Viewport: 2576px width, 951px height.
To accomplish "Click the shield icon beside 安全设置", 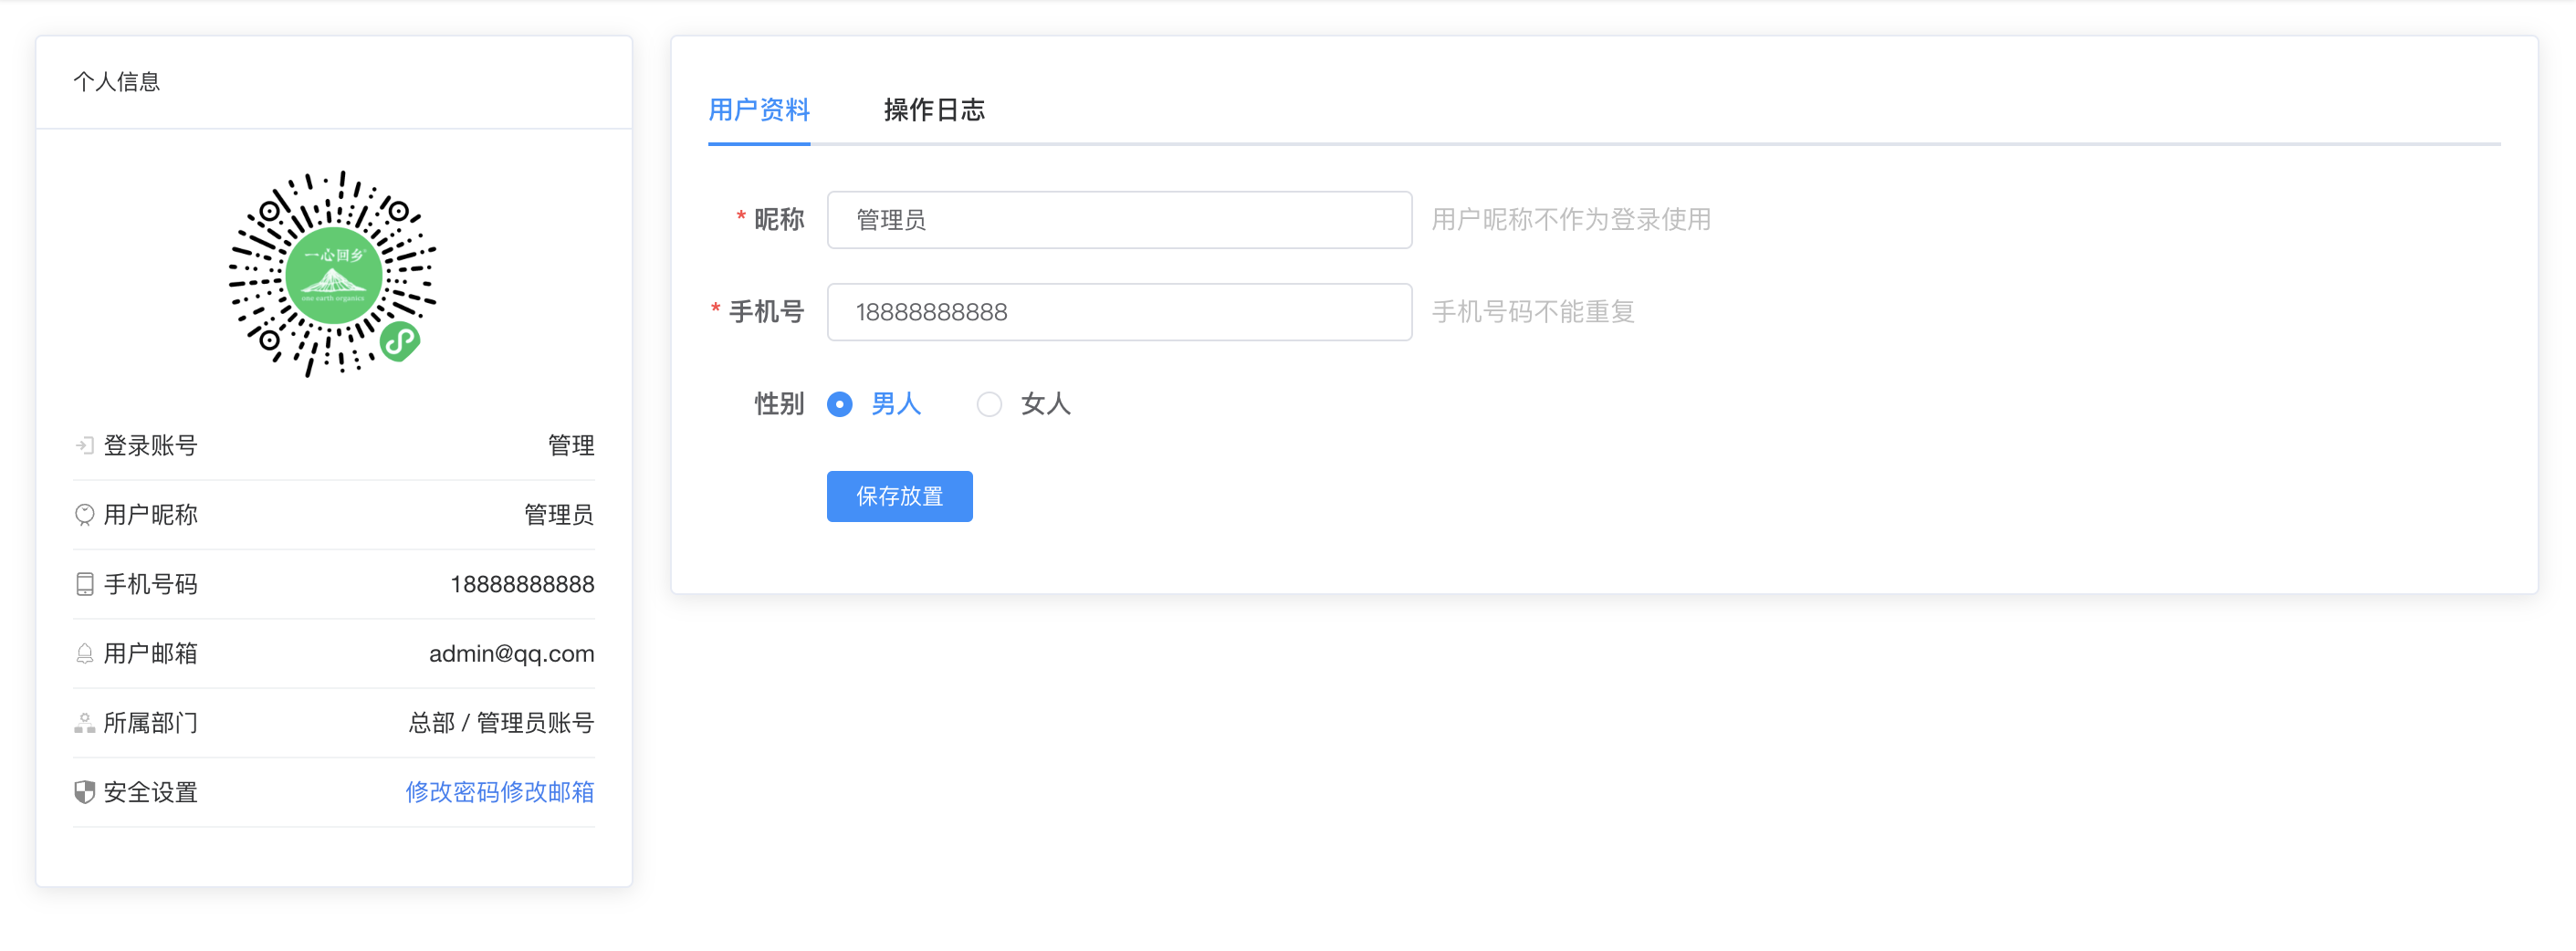I will [x=84, y=792].
